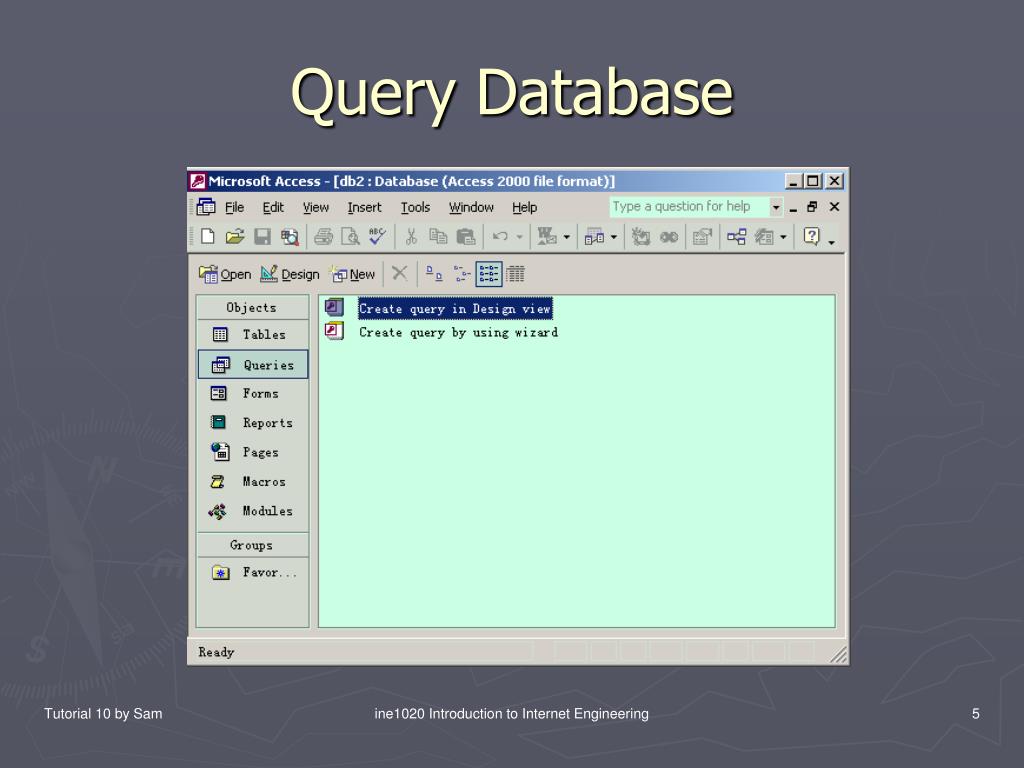1024x768 pixels.
Task: Expand the help question dropdown arrow
Action: (776, 207)
